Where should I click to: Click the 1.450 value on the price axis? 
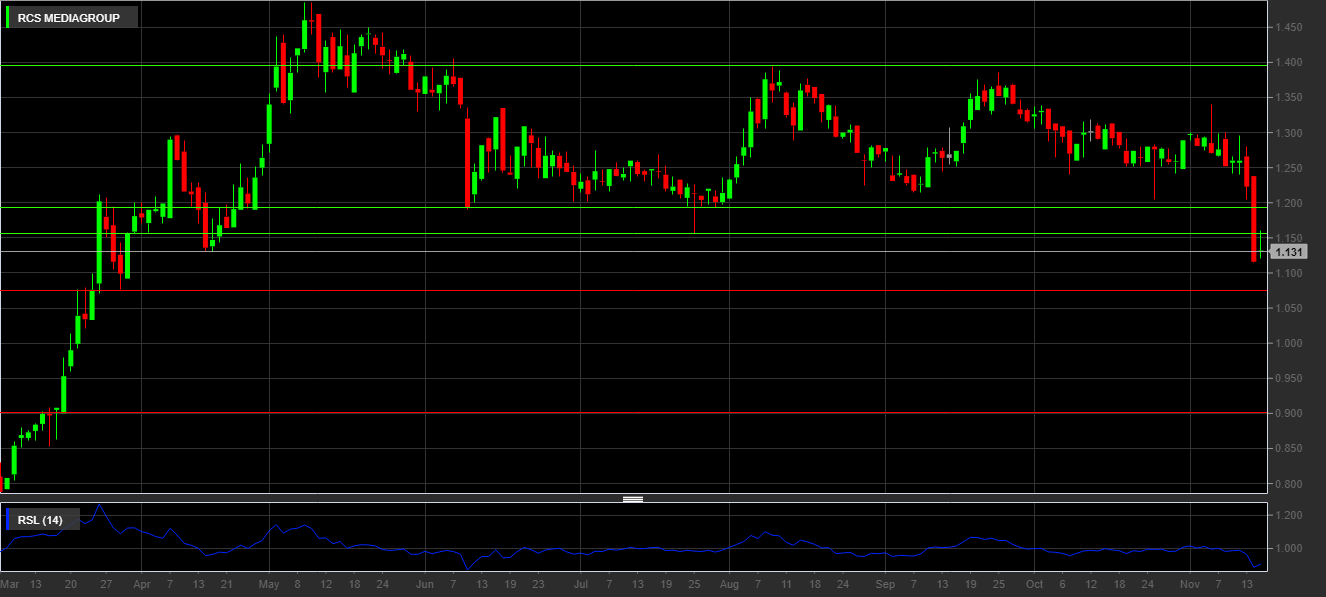tap(1287, 28)
